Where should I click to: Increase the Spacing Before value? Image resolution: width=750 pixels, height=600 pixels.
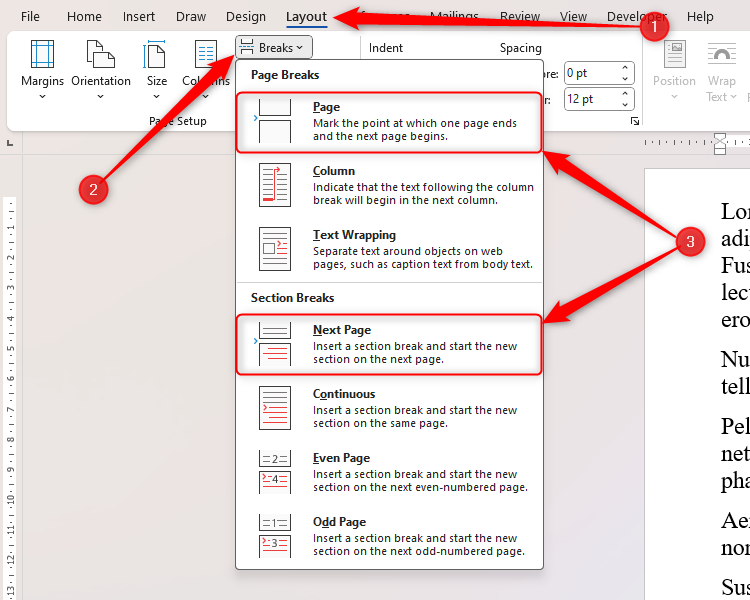pyautogui.click(x=626, y=68)
